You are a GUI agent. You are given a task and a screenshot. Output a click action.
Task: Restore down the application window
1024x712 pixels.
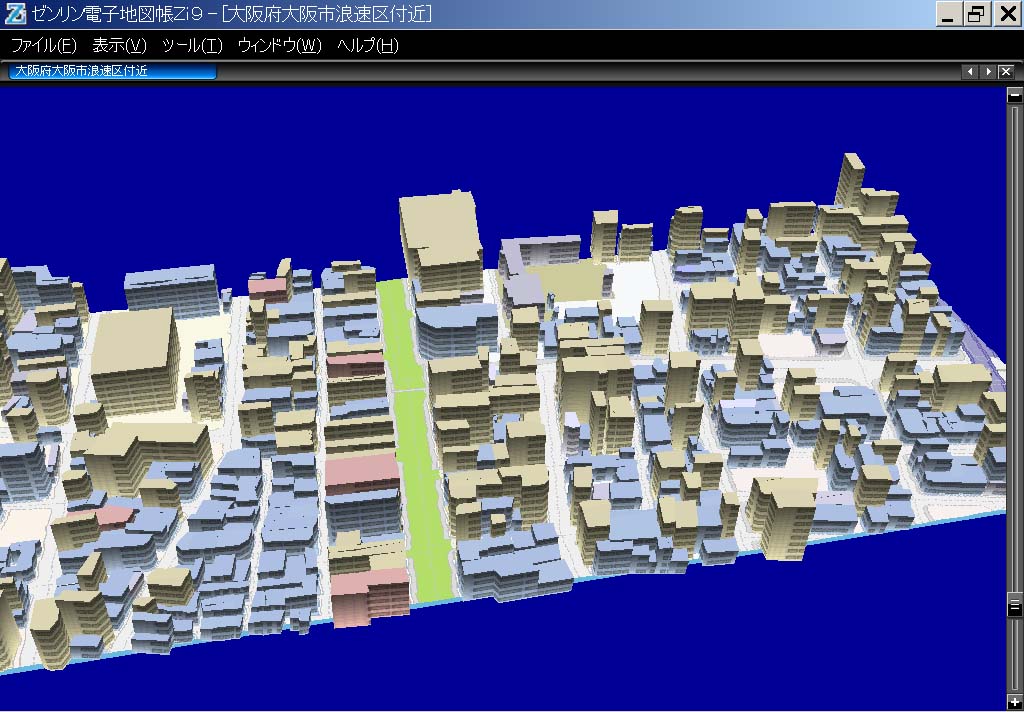click(x=978, y=14)
